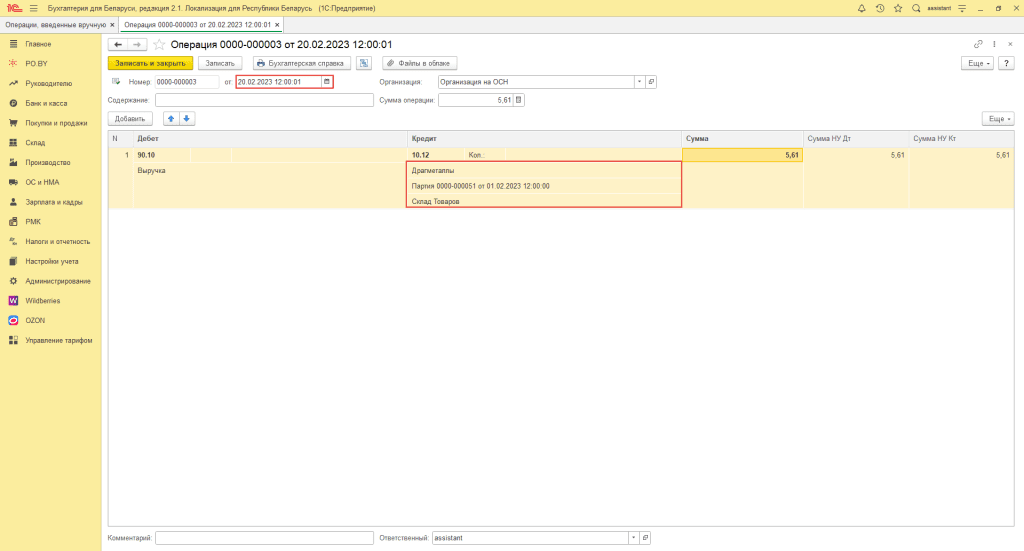The height and width of the screenshot is (551, 1024).
Task: Expand the Организация dropdown list
Action: pyautogui.click(x=639, y=82)
